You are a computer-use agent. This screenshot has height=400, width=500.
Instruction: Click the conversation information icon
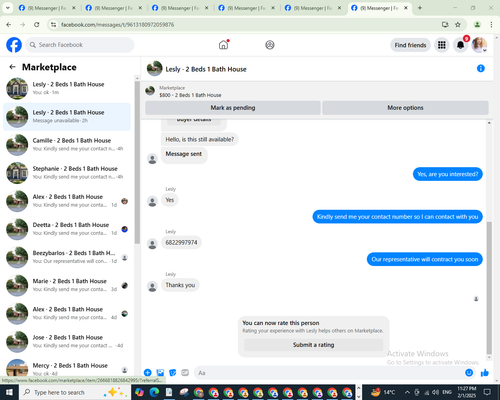tap(481, 68)
